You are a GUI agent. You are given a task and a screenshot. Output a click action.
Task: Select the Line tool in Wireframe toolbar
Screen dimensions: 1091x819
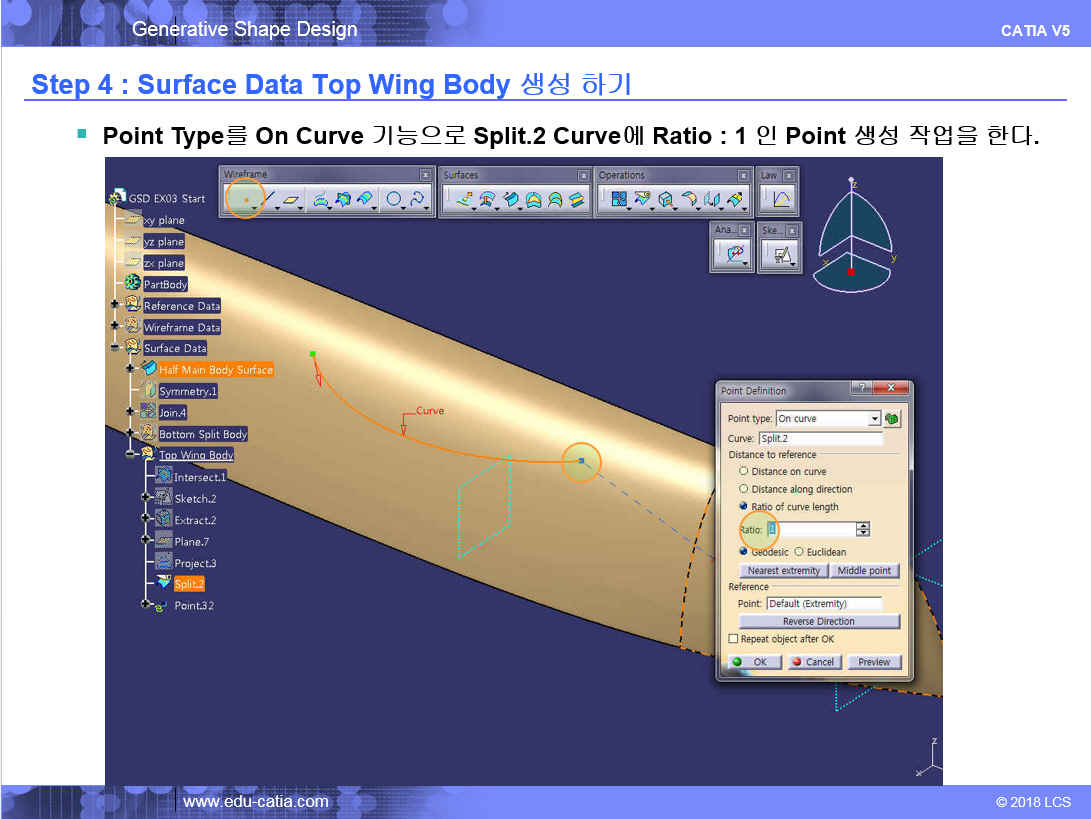[269, 200]
